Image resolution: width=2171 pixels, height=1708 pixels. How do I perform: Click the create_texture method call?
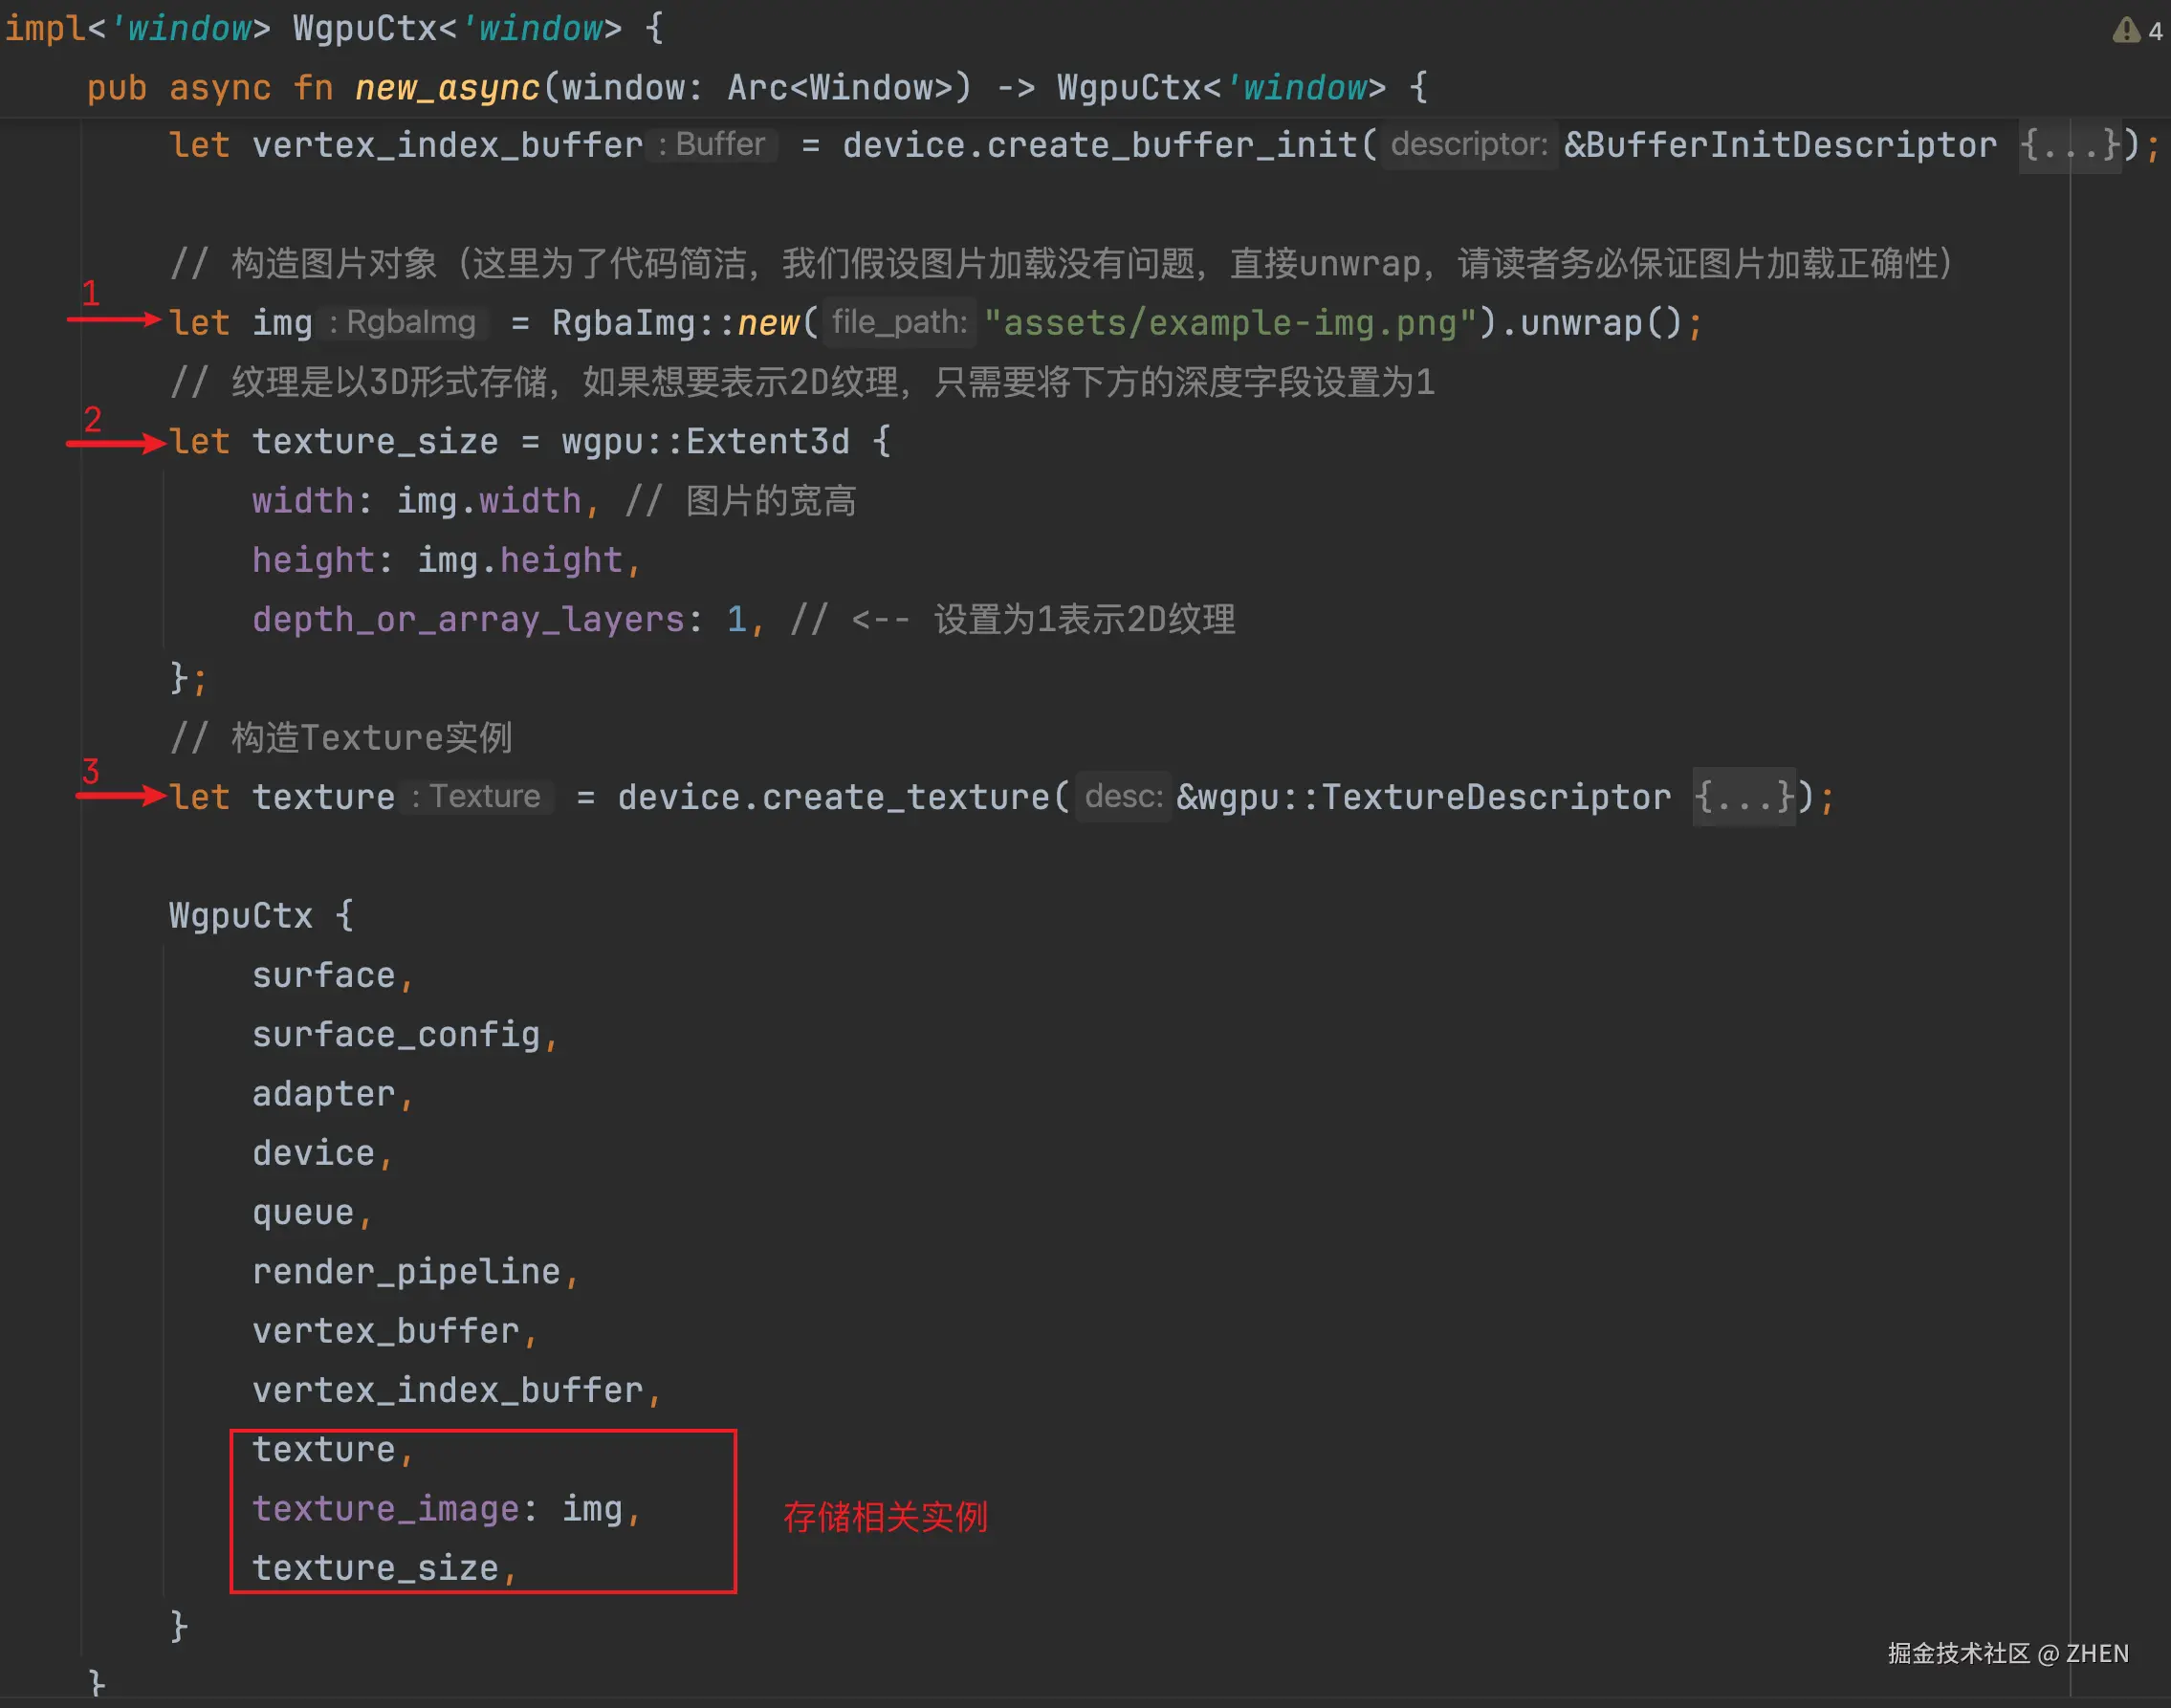905,798
